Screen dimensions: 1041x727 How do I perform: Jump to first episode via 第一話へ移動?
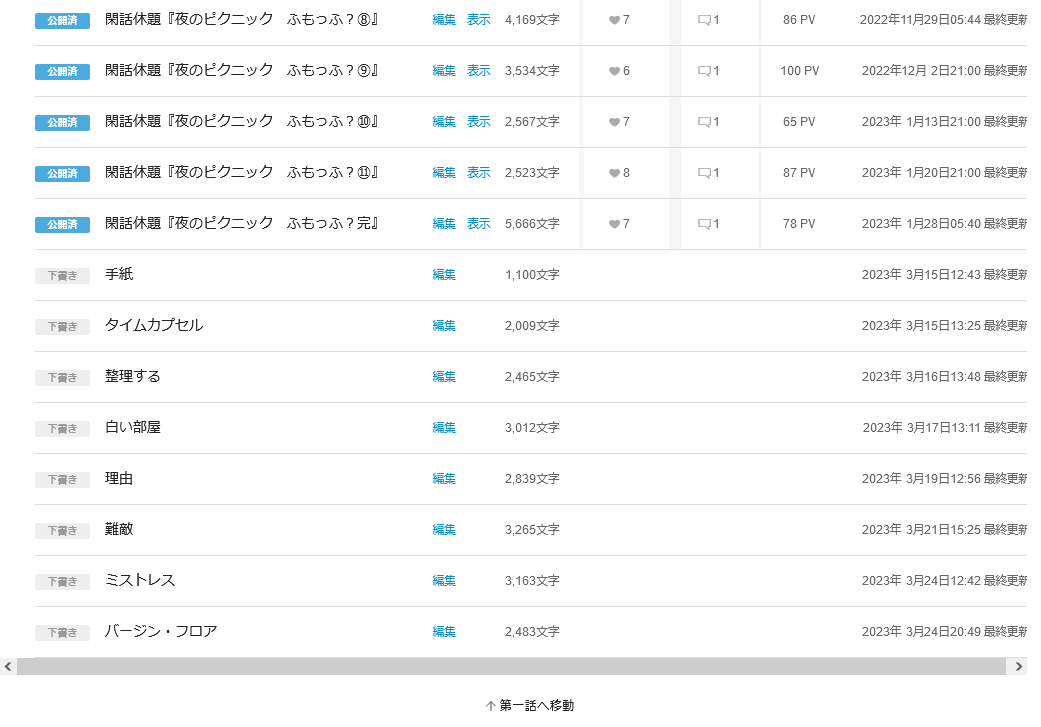coord(530,706)
